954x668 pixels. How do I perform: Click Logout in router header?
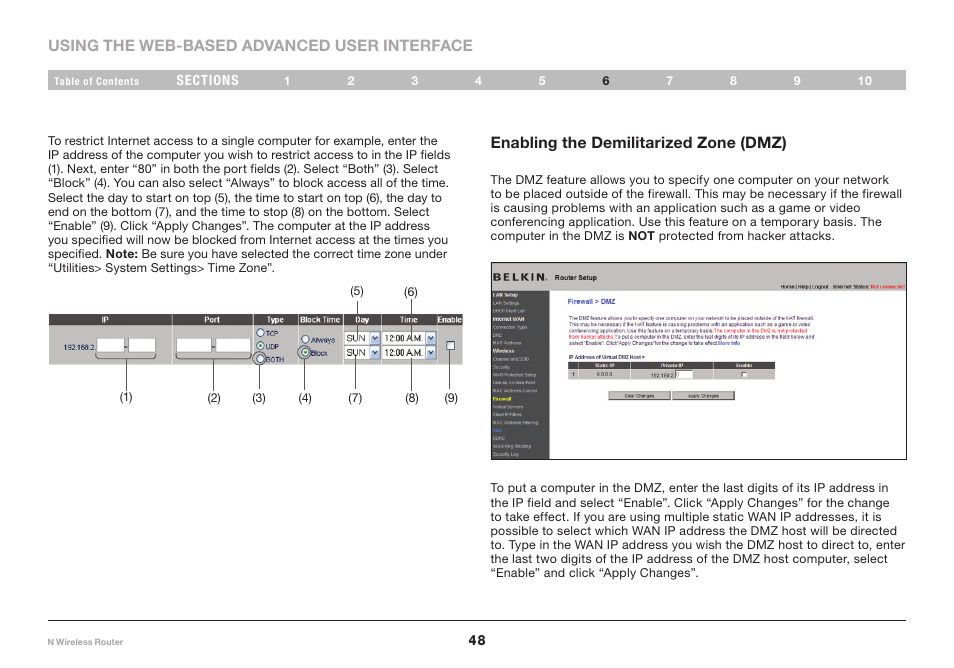[x=820, y=287]
